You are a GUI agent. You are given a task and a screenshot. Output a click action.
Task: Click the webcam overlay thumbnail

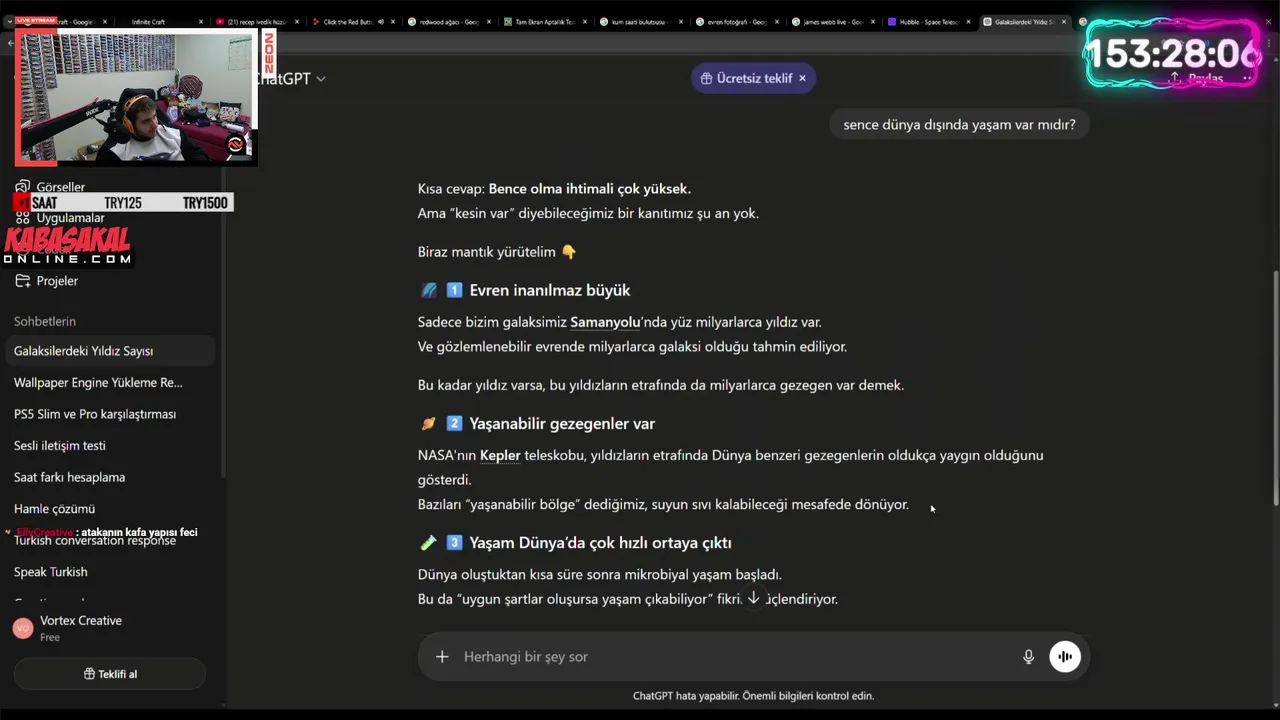point(136,96)
